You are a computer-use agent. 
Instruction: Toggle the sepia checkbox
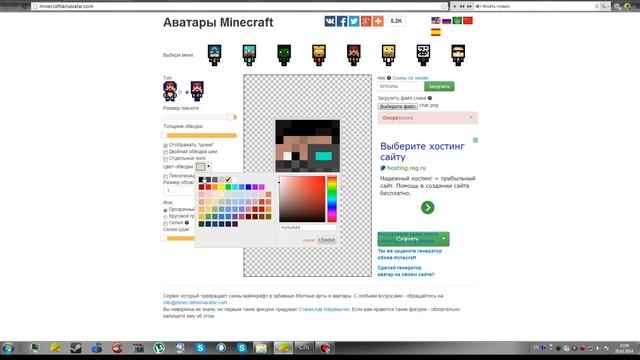[x=165, y=223]
